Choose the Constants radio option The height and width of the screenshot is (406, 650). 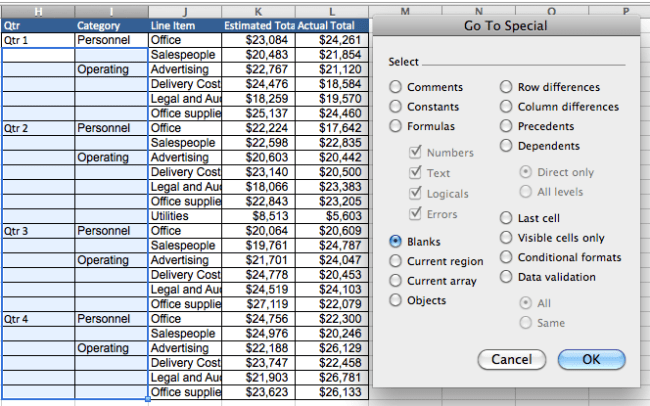click(397, 107)
